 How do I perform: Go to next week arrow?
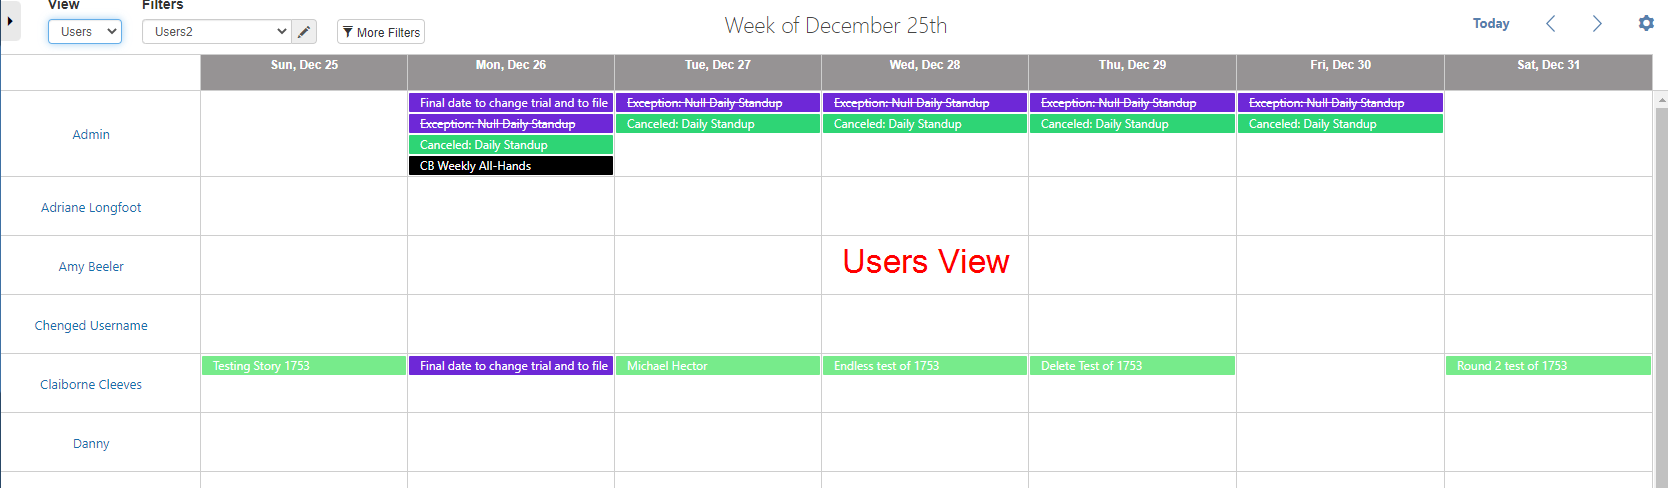pos(1597,23)
